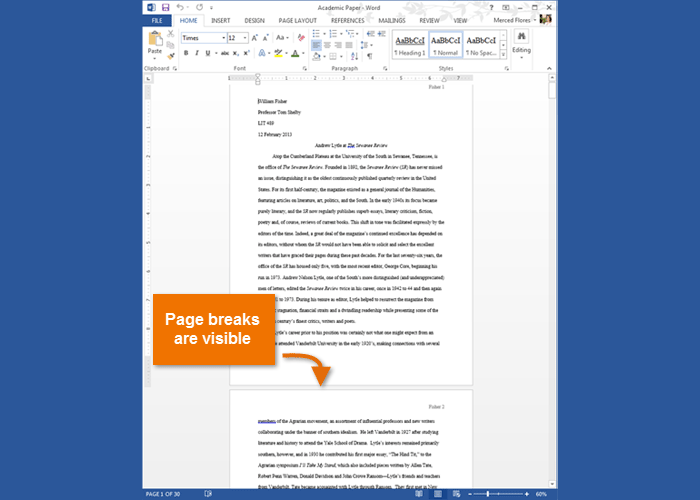Show paragraph marks
This screenshot has height=500, width=700.
click(x=370, y=56)
